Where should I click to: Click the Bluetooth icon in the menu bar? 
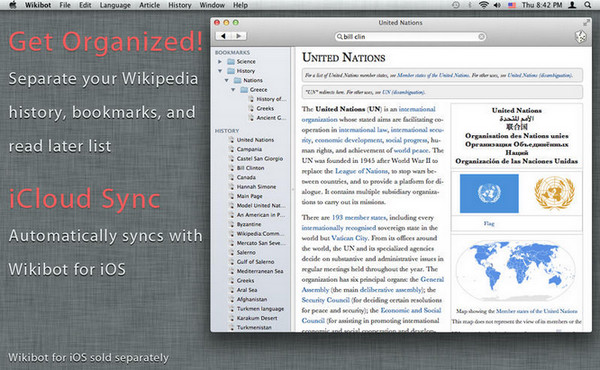[x=470, y=5]
